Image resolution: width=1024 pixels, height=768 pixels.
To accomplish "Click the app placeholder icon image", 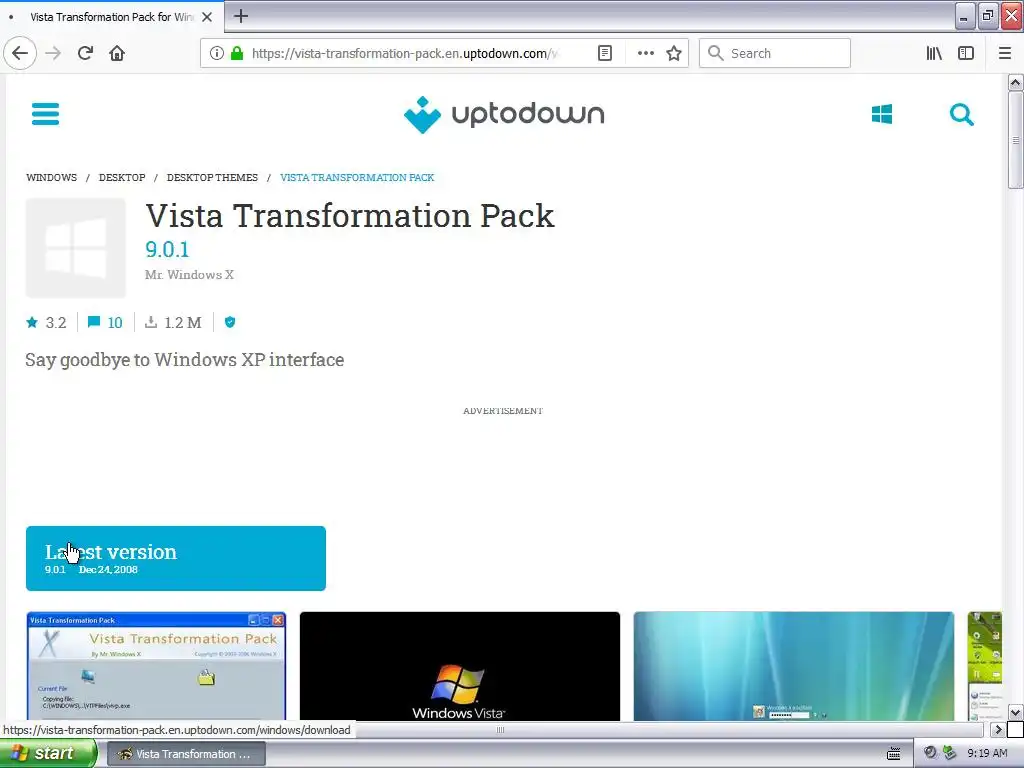I will point(76,248).
